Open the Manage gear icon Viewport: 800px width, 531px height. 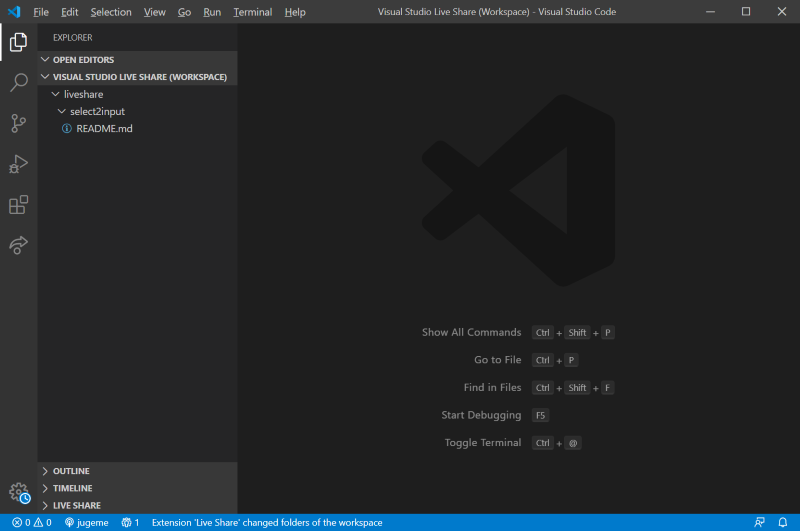click(19, 493)
